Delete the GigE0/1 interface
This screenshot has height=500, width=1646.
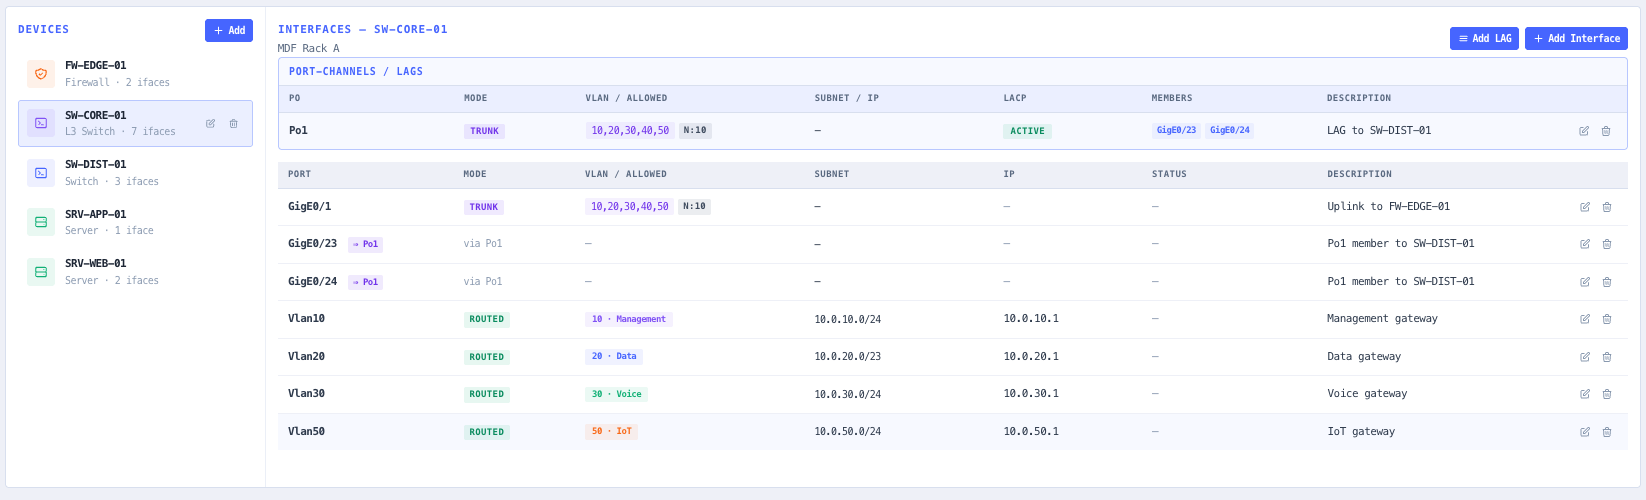point(1607,207)
